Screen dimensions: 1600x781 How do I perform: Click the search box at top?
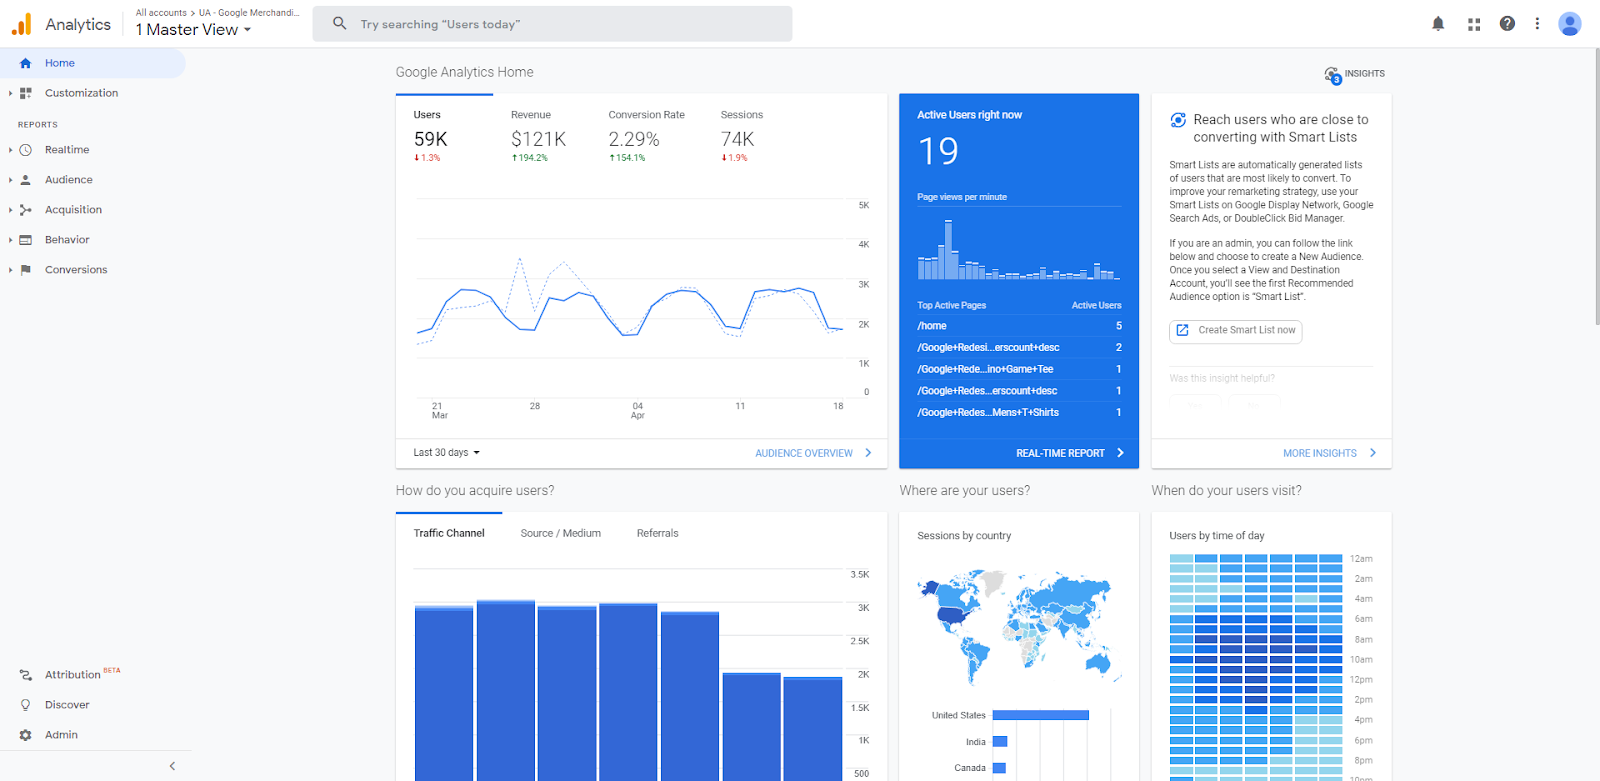552,24
